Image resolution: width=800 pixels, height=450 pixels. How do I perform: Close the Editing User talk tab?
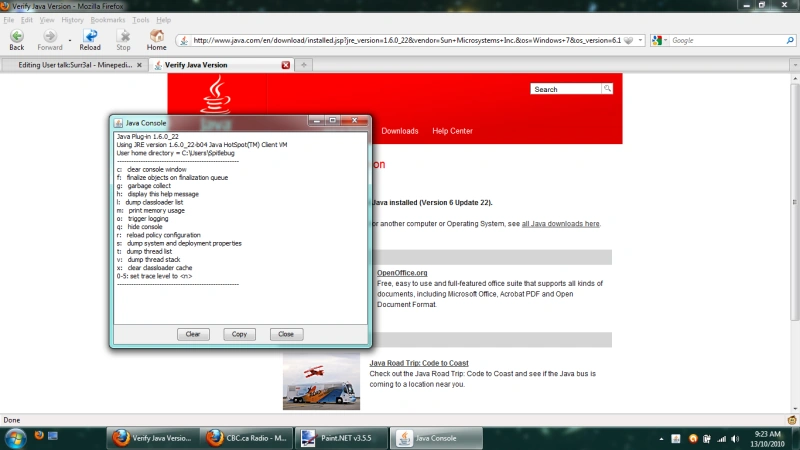tap(139, 65)
